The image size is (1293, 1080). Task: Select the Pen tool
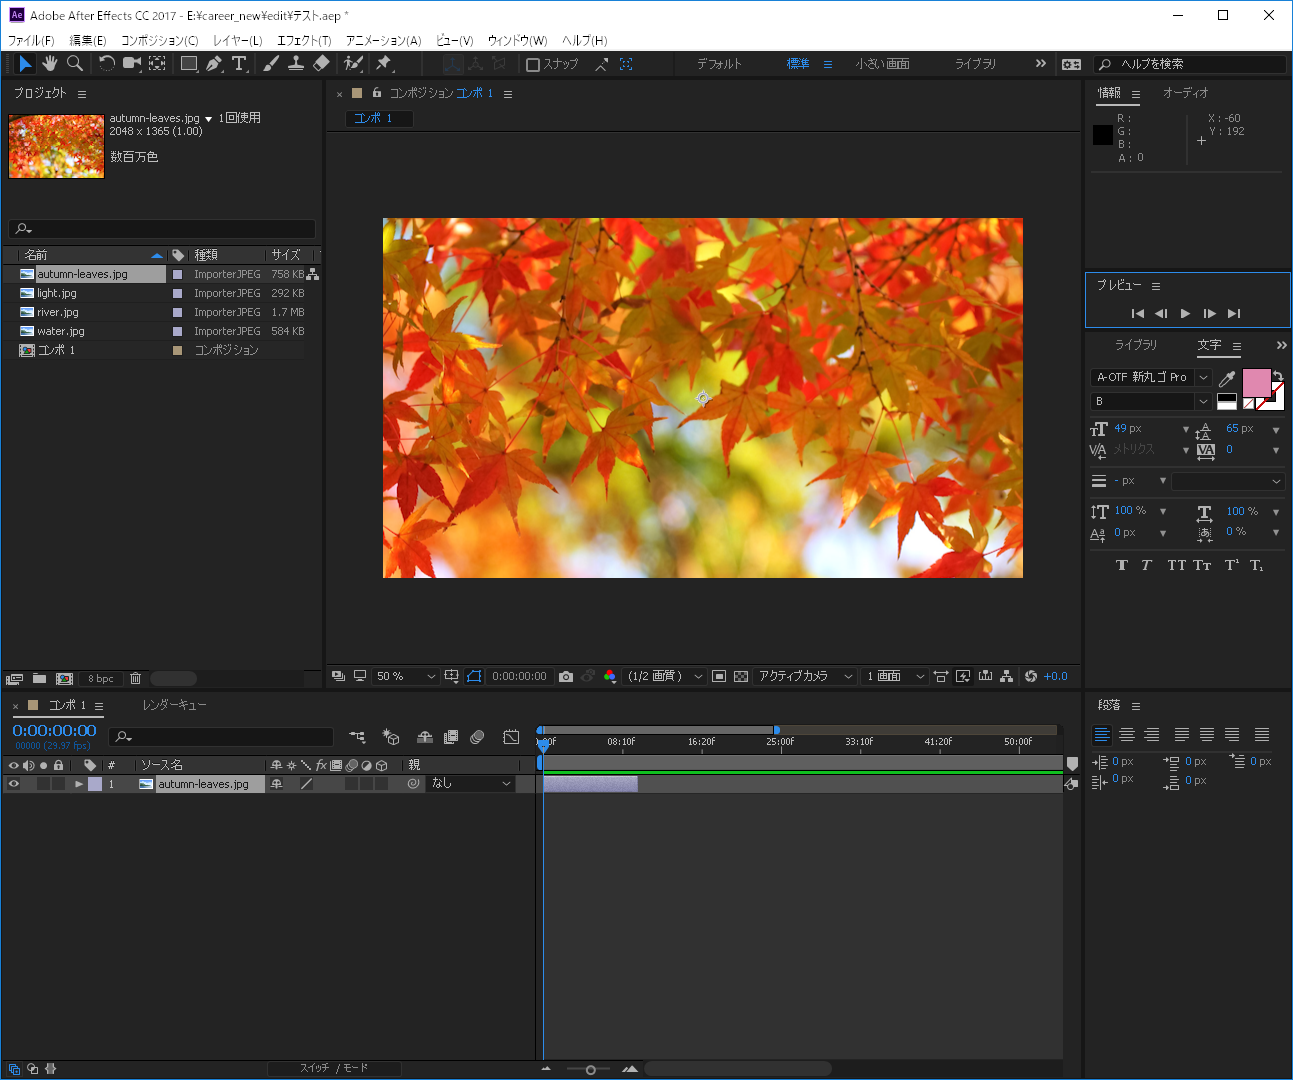coord(214,64)
